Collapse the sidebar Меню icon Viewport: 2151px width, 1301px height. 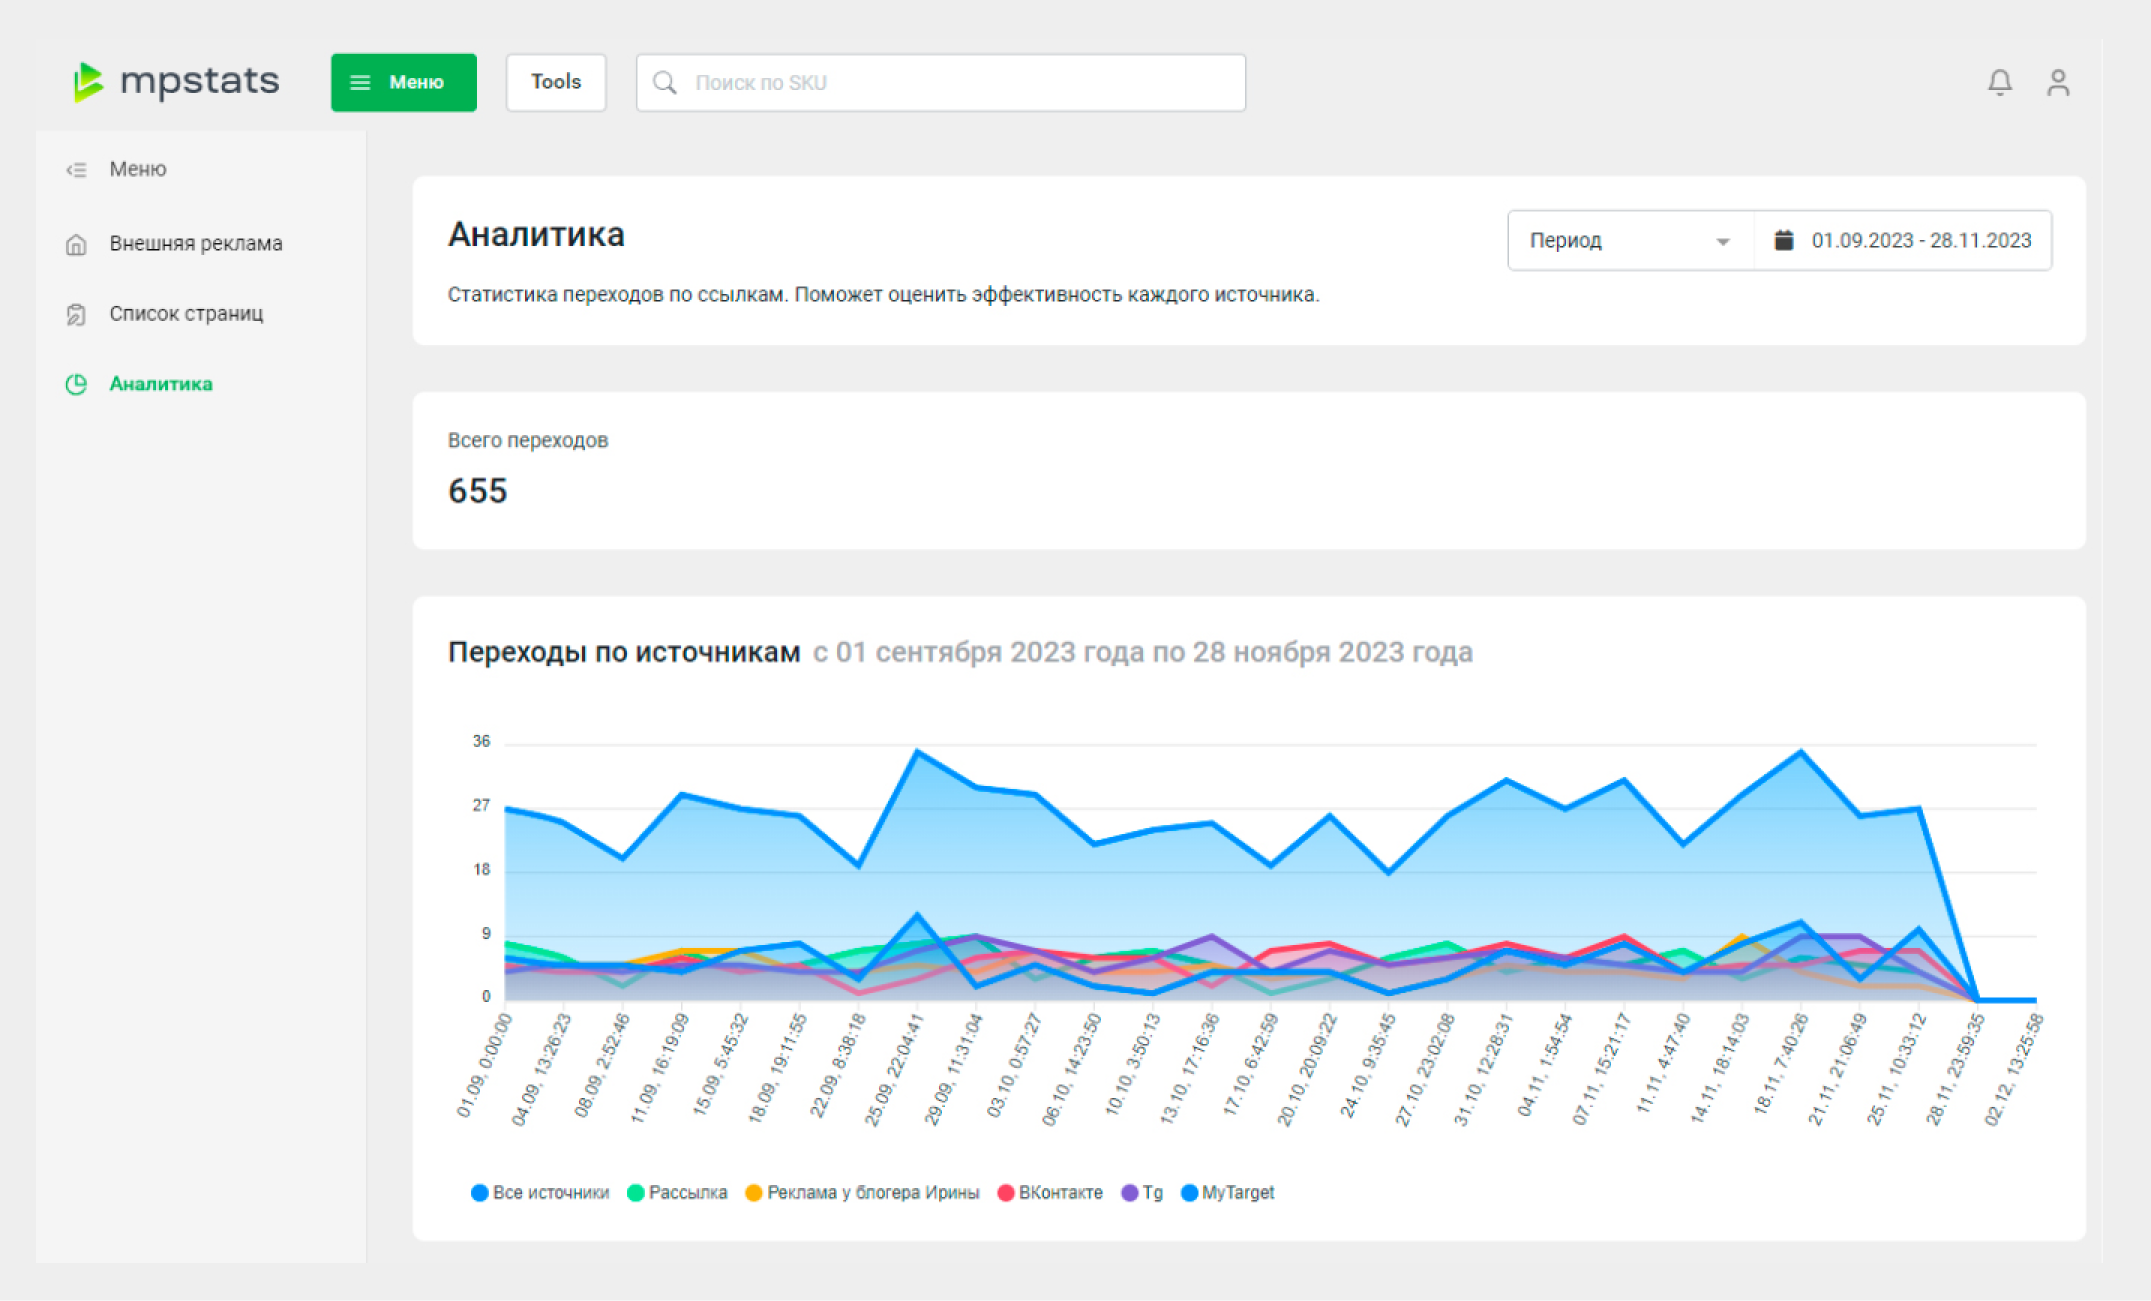coord(76,170)
